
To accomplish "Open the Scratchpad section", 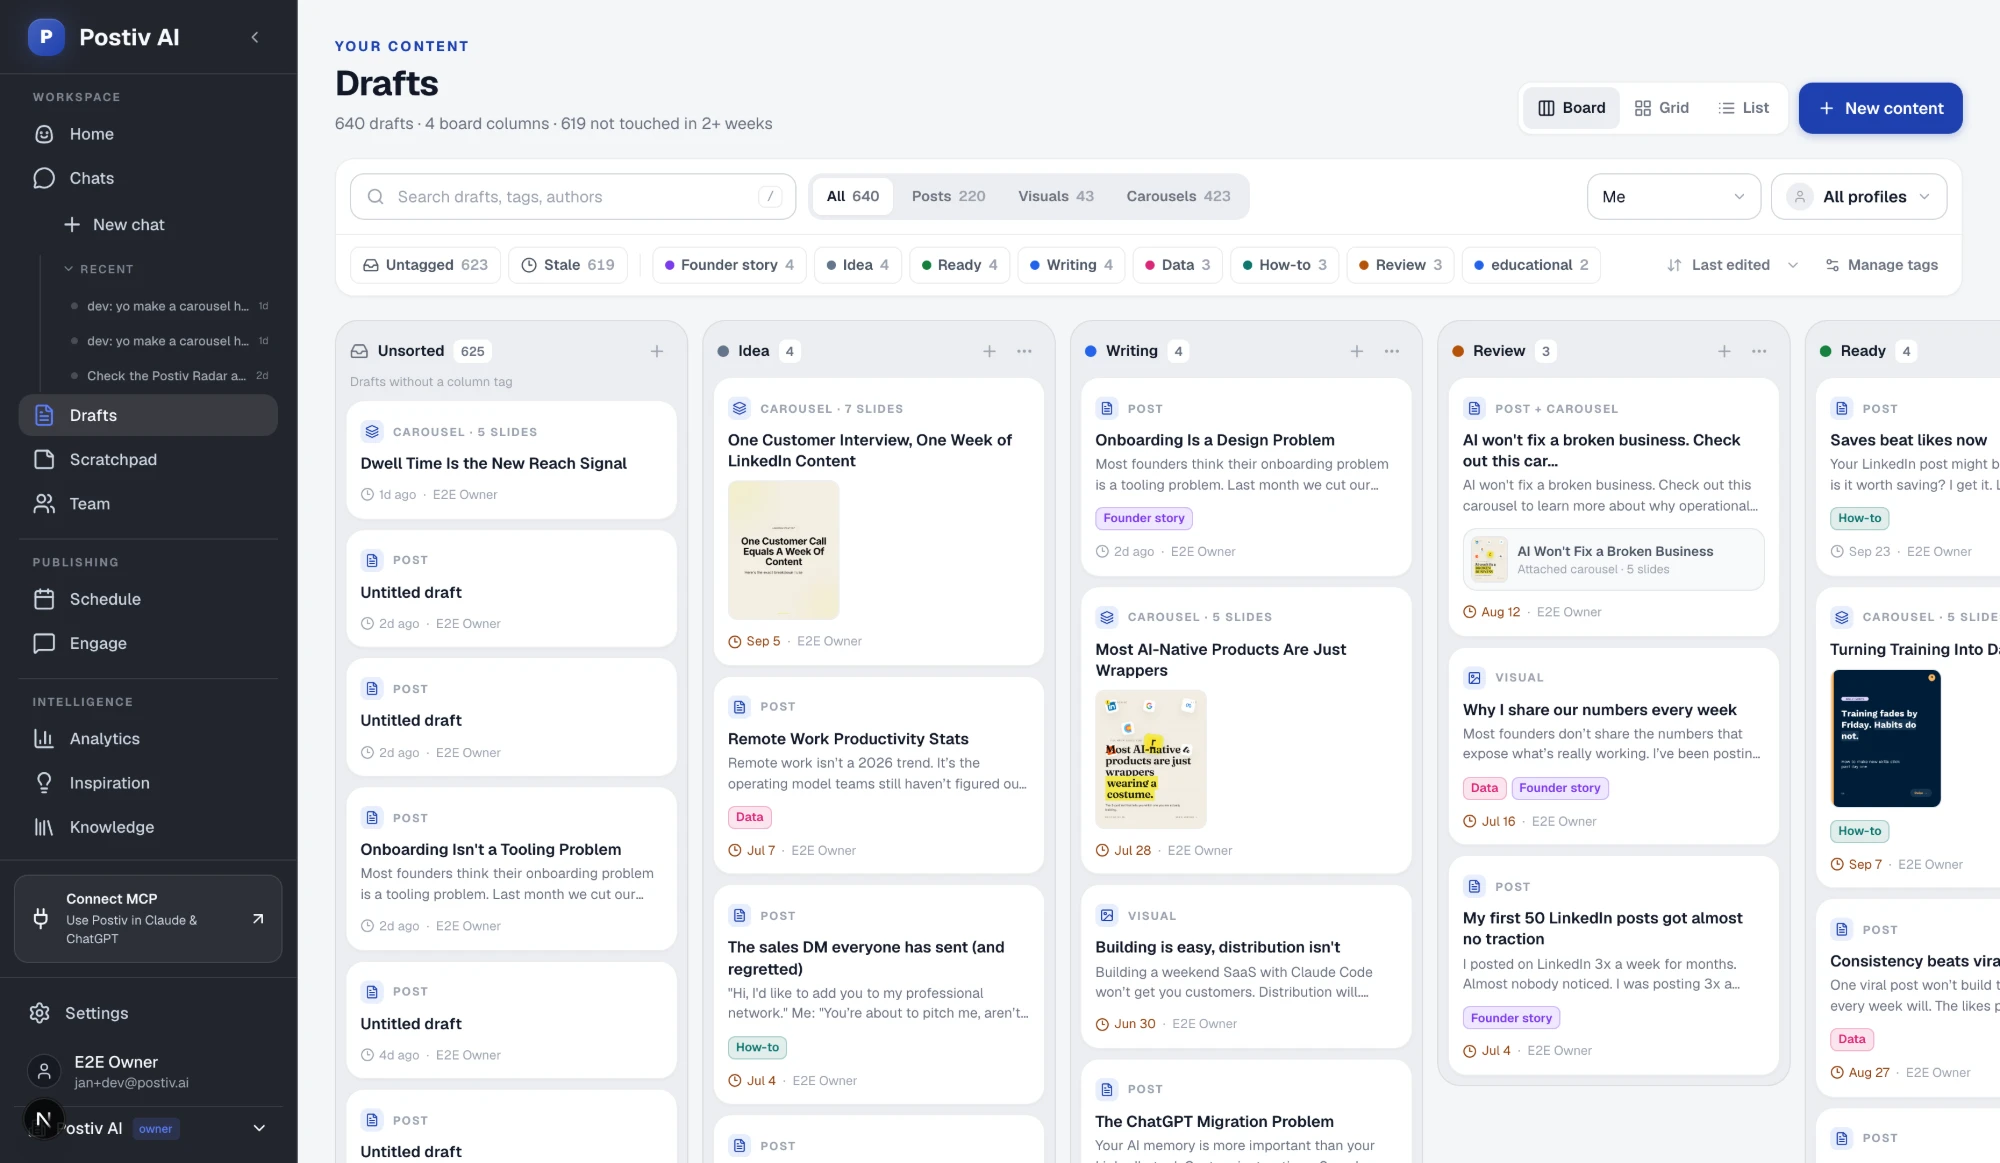I will tap(148, 459).
